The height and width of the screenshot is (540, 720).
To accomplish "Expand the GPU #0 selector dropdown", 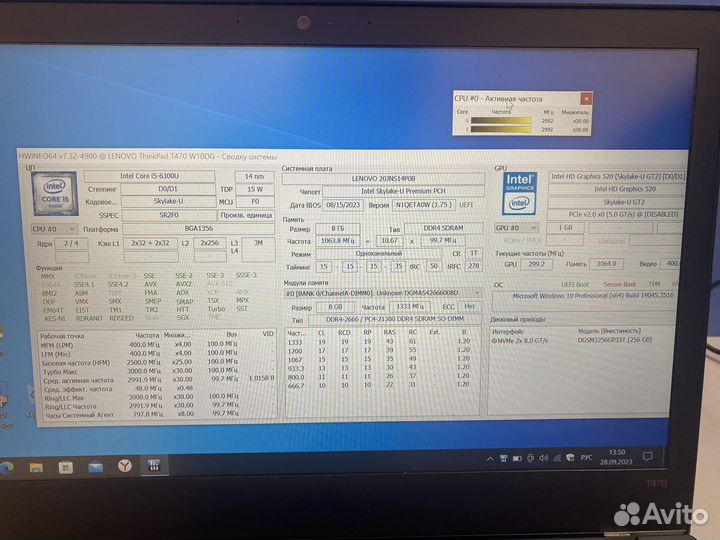I will click(x=516, y=227).
